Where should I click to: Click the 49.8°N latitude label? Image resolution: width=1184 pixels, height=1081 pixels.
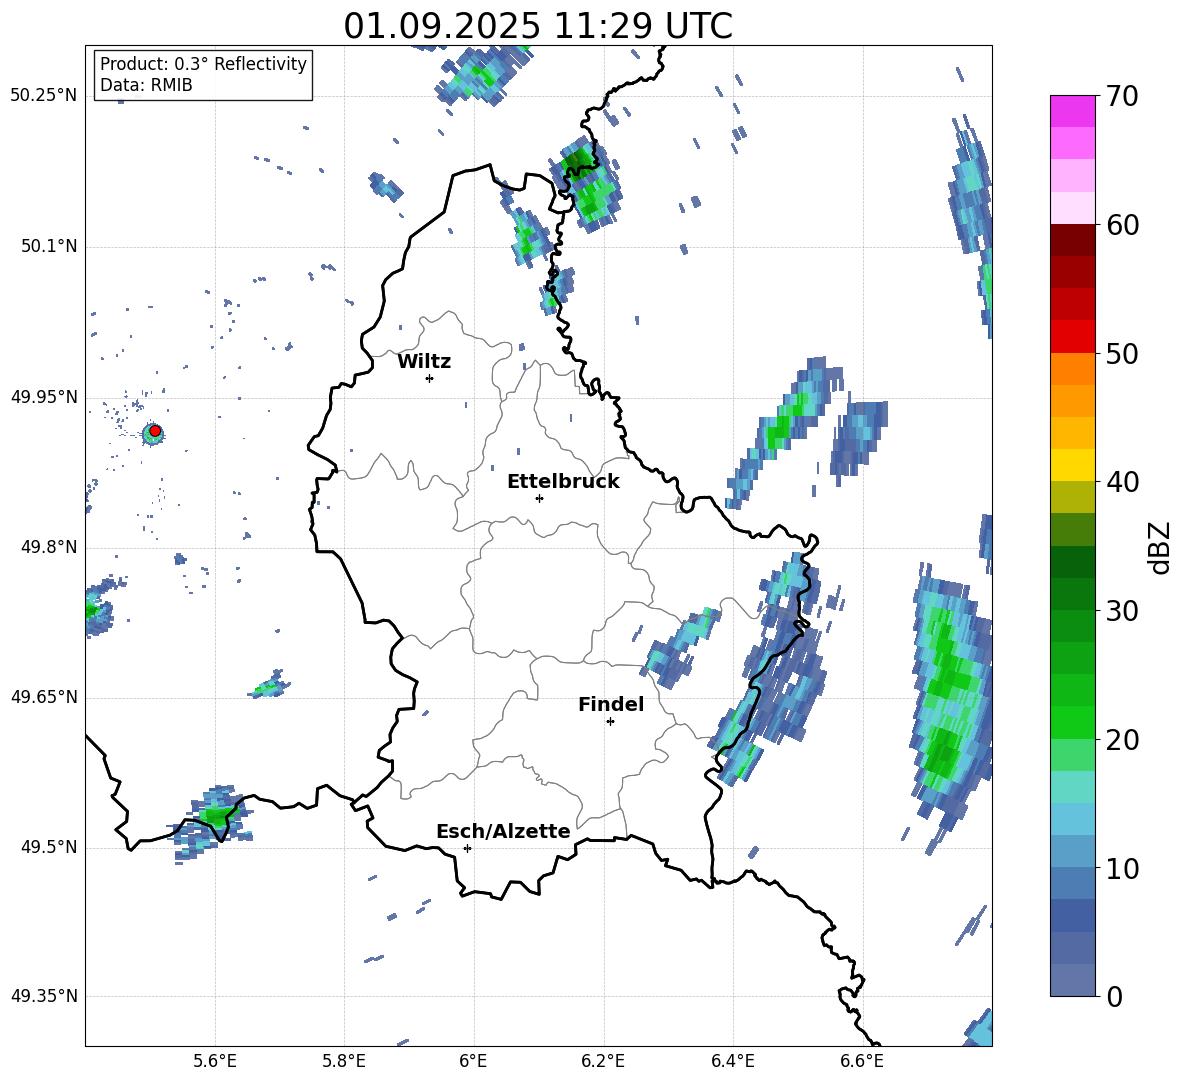coord(49,547)
